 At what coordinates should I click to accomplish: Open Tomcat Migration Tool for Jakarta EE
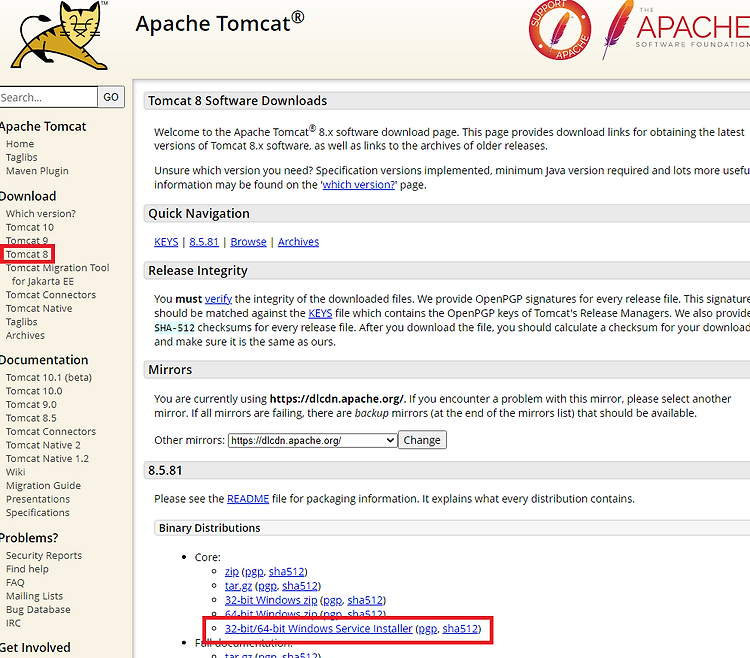pyautogui.click(x=57, y=274)
